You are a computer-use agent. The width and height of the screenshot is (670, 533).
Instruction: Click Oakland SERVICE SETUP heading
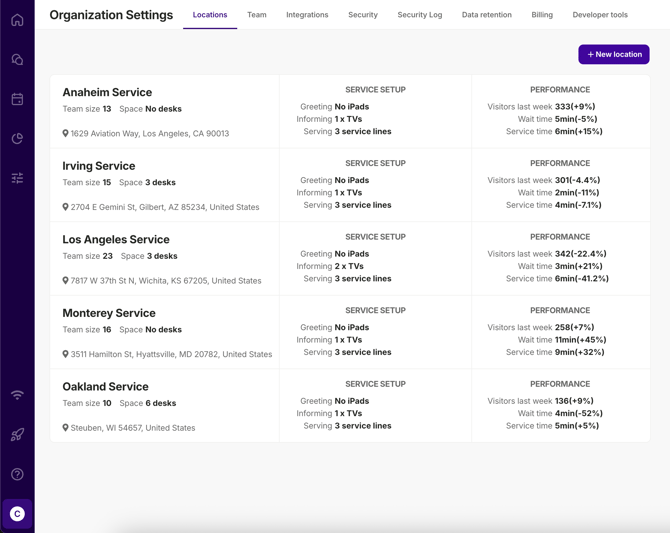[375, 384]
